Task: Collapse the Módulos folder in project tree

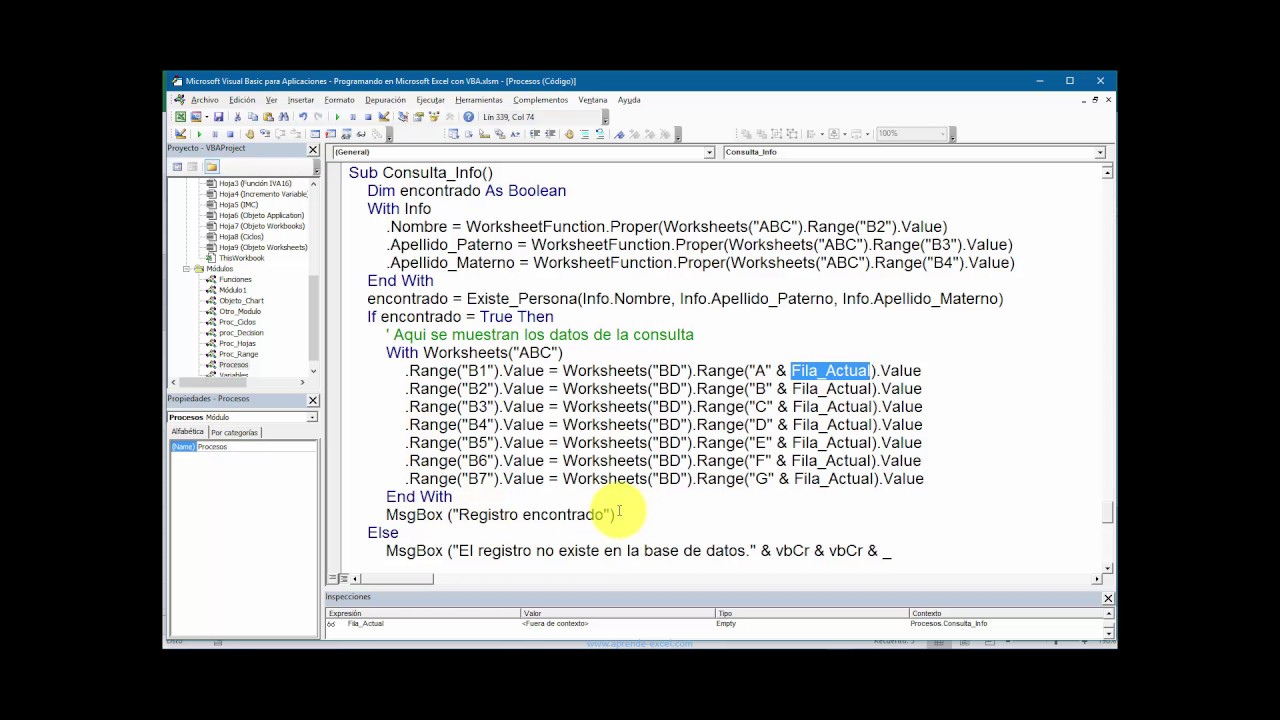Action: click(x=186, y=269)
